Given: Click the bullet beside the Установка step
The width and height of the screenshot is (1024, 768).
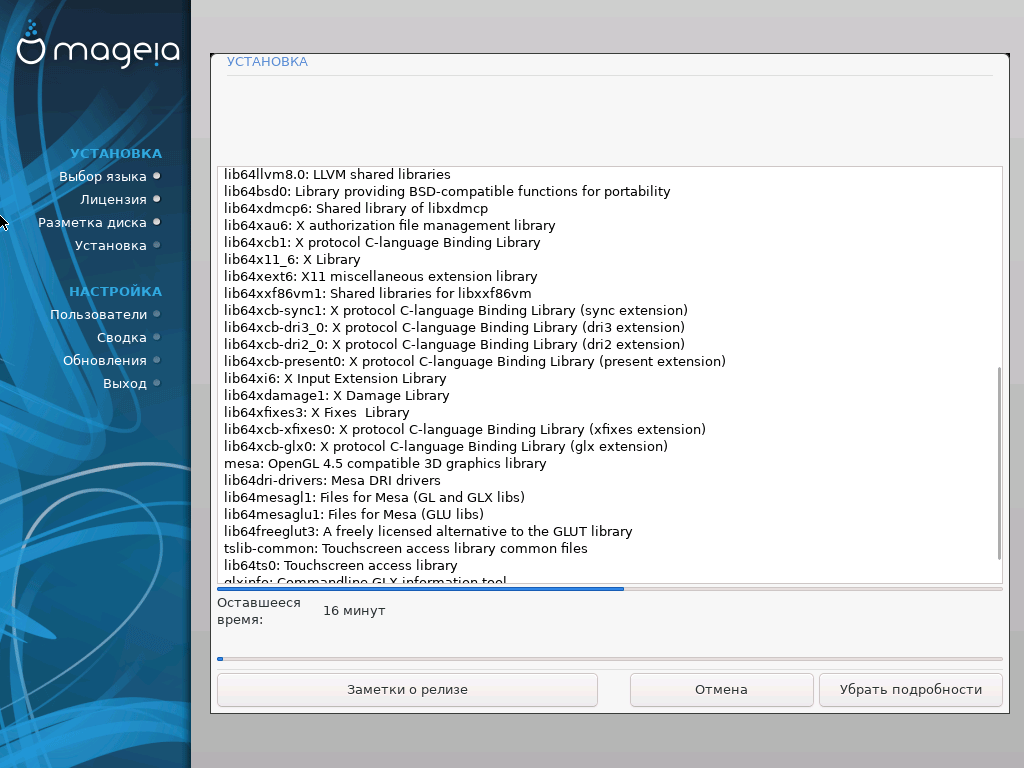Looking at the screenshot, I should click(x=157, y=245).
